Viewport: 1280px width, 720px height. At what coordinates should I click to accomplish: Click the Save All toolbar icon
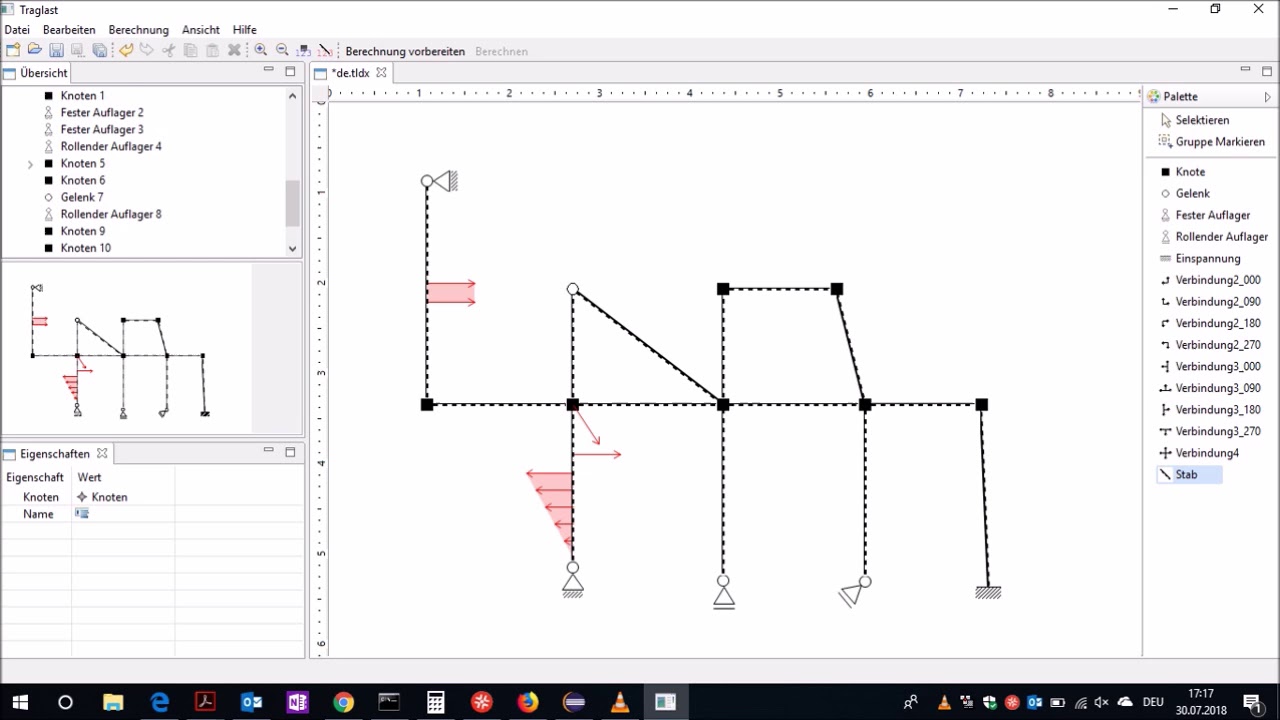[99, 50]
